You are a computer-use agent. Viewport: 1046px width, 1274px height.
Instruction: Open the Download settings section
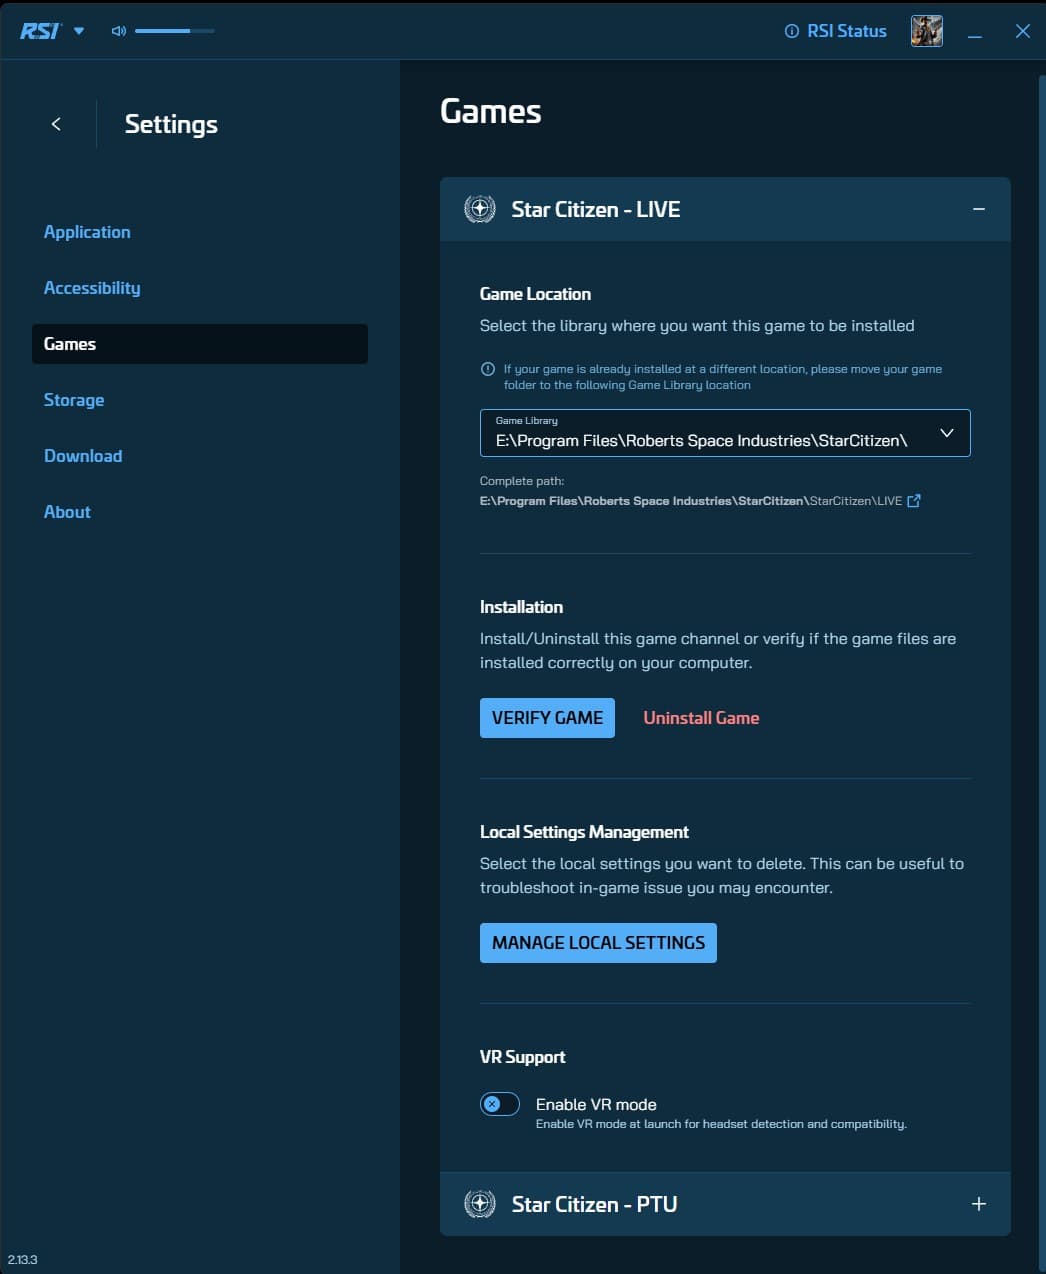(x=83, y=456)
